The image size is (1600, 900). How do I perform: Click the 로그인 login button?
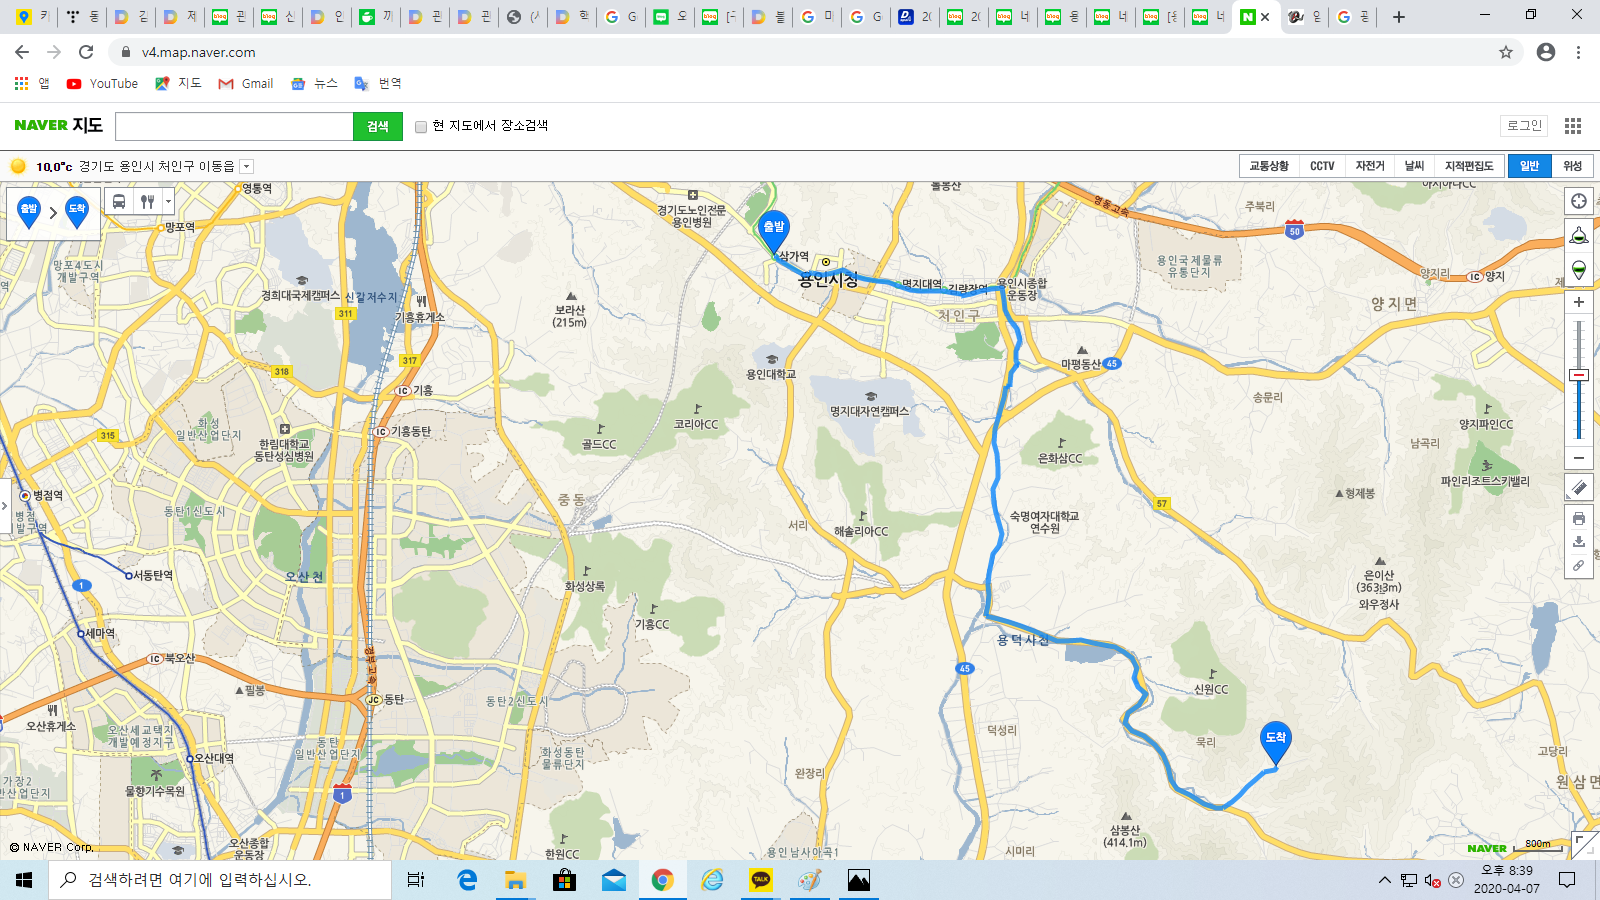coord(1524,125)
